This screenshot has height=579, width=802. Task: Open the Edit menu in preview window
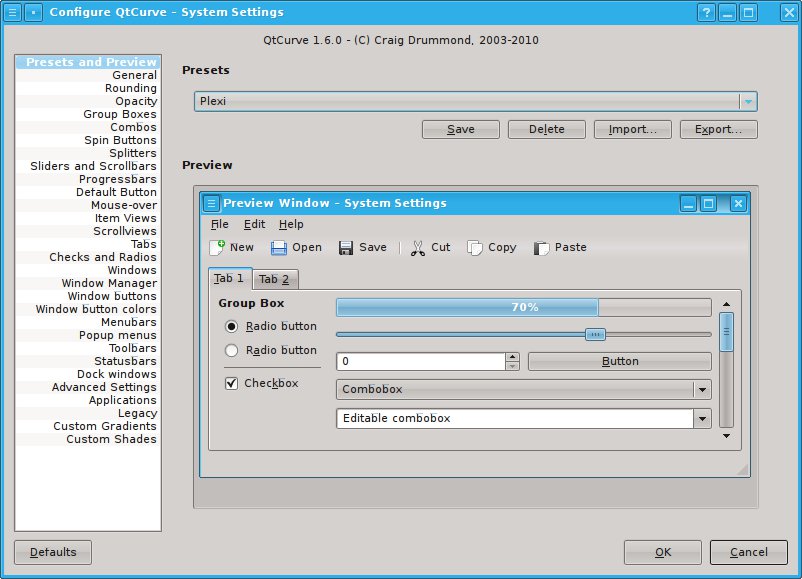[254, 225]
